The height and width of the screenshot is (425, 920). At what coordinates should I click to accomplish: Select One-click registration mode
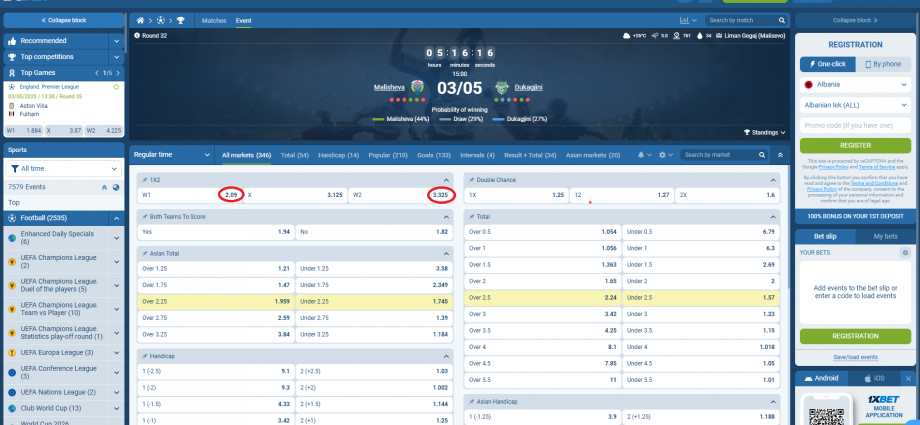(827, 64)
